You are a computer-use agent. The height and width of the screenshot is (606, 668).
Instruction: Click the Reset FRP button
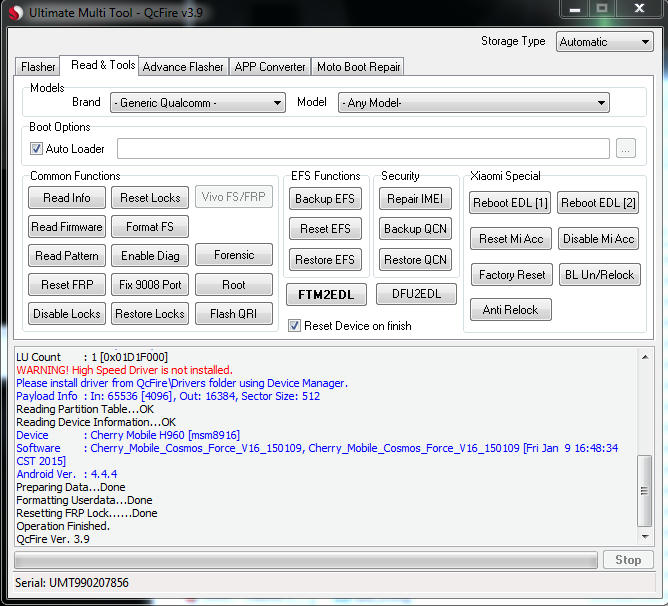click(67, 285)
